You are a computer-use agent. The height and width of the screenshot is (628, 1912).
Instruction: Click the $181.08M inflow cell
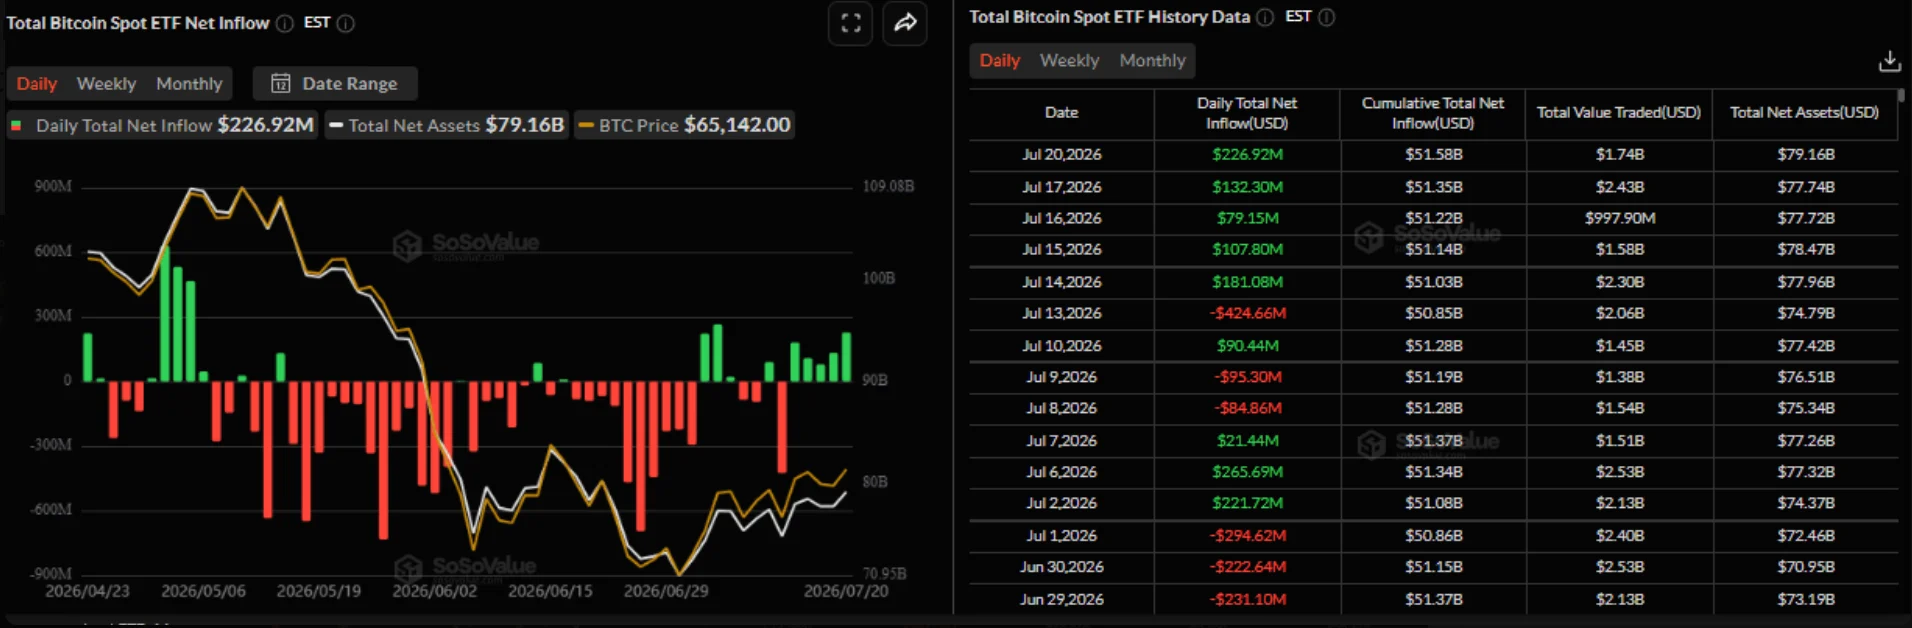[x=1247, y=281]
